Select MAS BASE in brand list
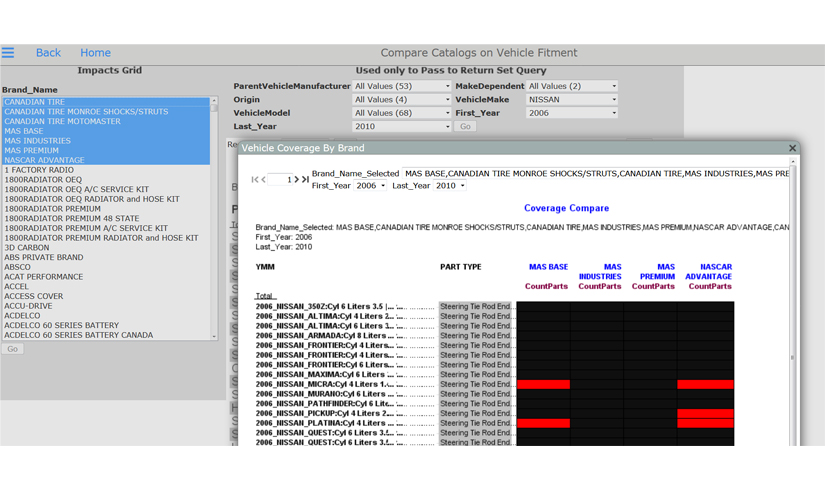The width and height of the screenshot is (825, 491). (x=106, y=131)
